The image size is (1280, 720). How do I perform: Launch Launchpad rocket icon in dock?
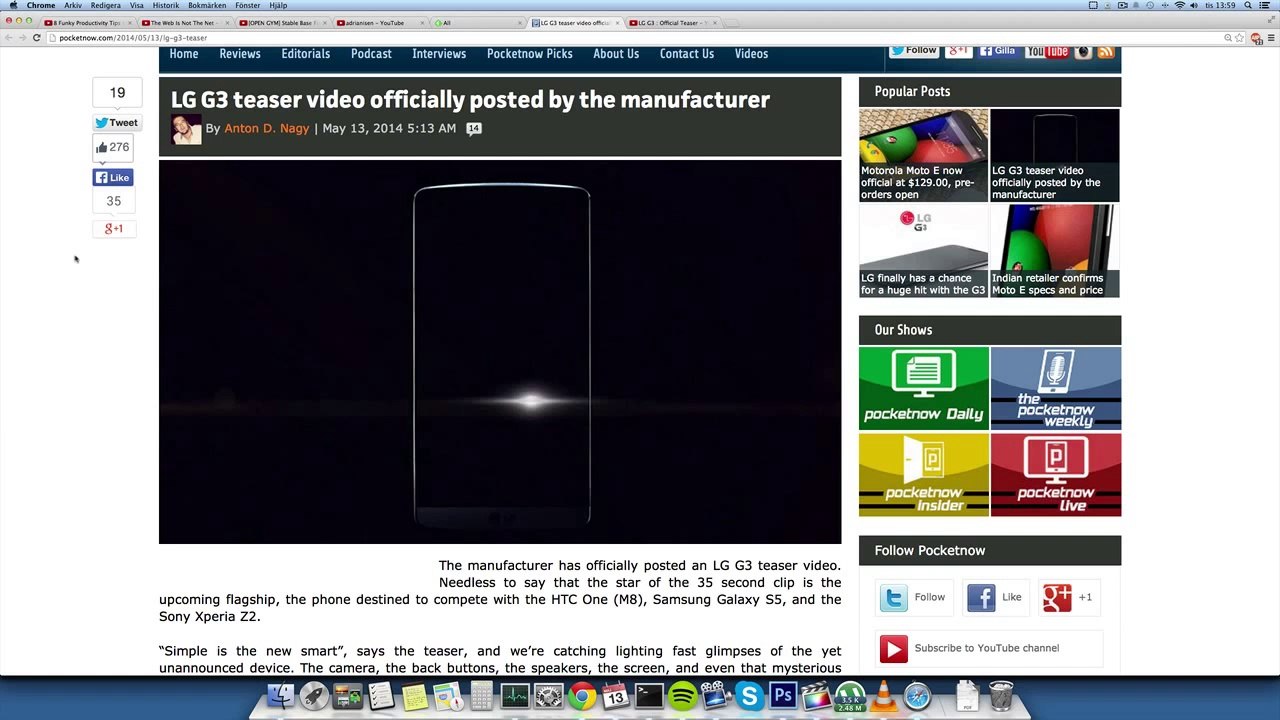pyautogui.click(x=314, y=695)
